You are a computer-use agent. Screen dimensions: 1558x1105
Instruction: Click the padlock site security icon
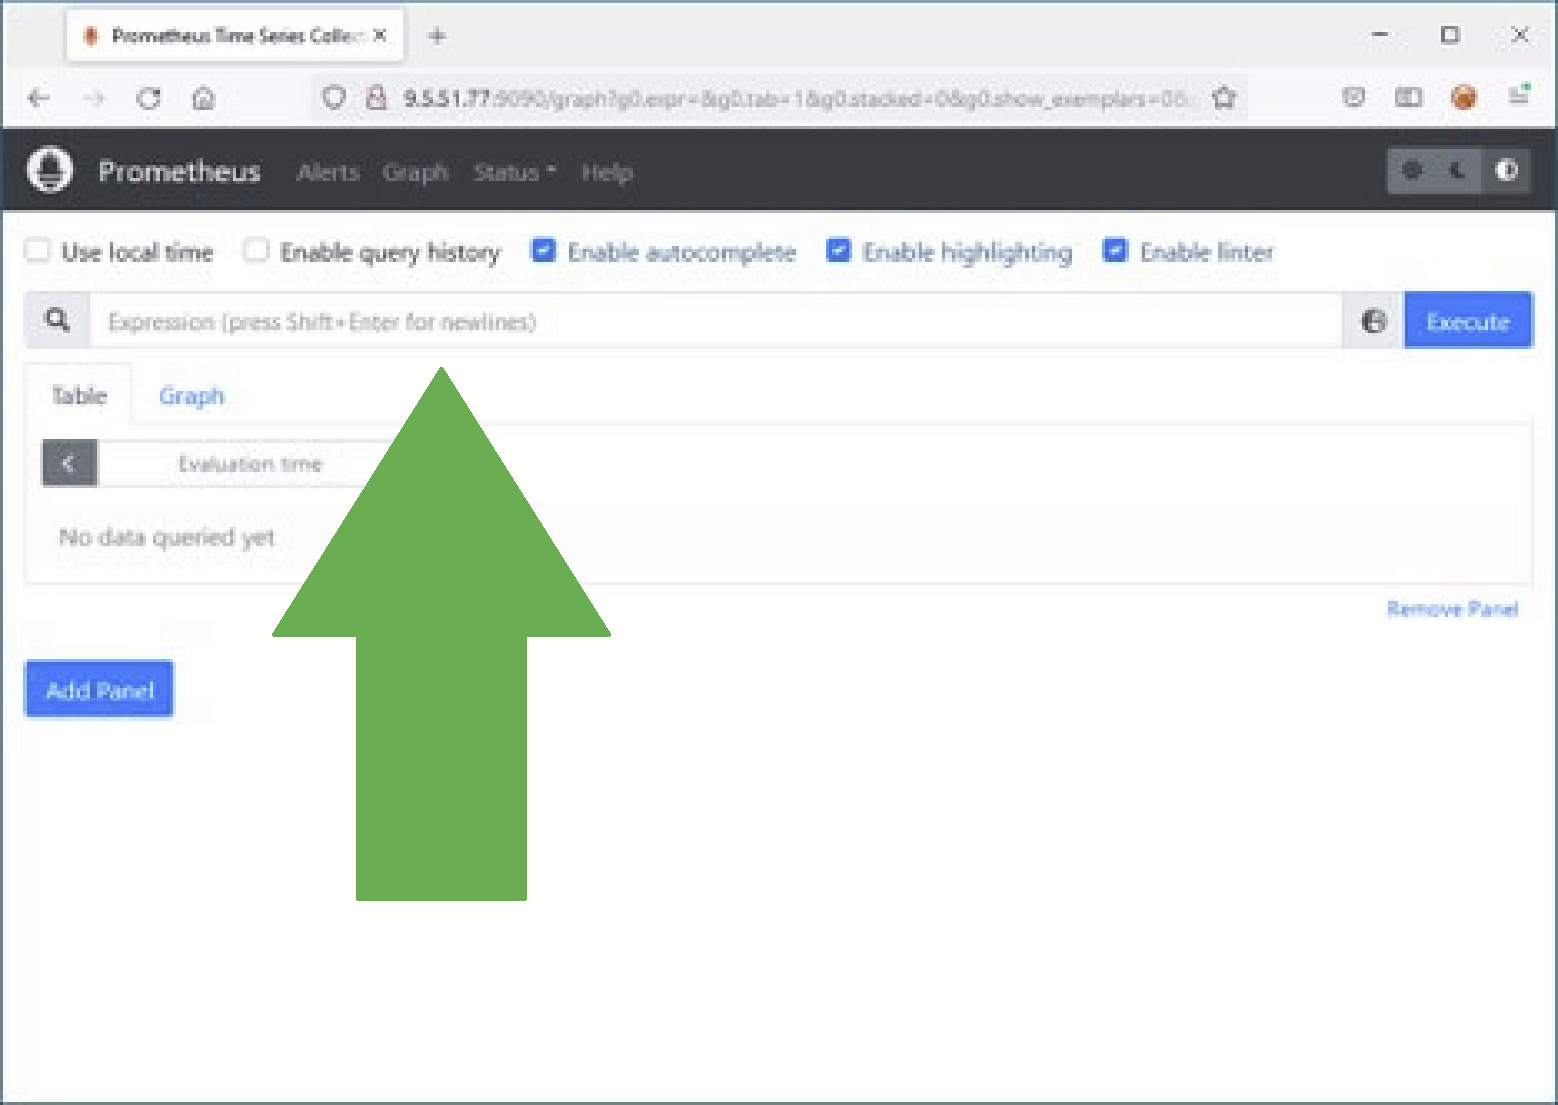(x=376, y=97)
